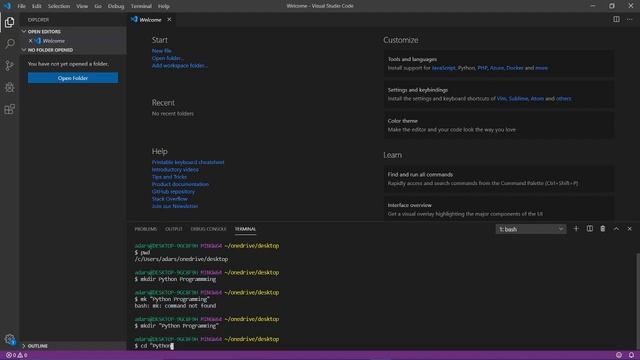This screenshot has width=640, height=360.
Task: Open Printable keyboard cheatsheet link
Action: [x=188, y=162]
